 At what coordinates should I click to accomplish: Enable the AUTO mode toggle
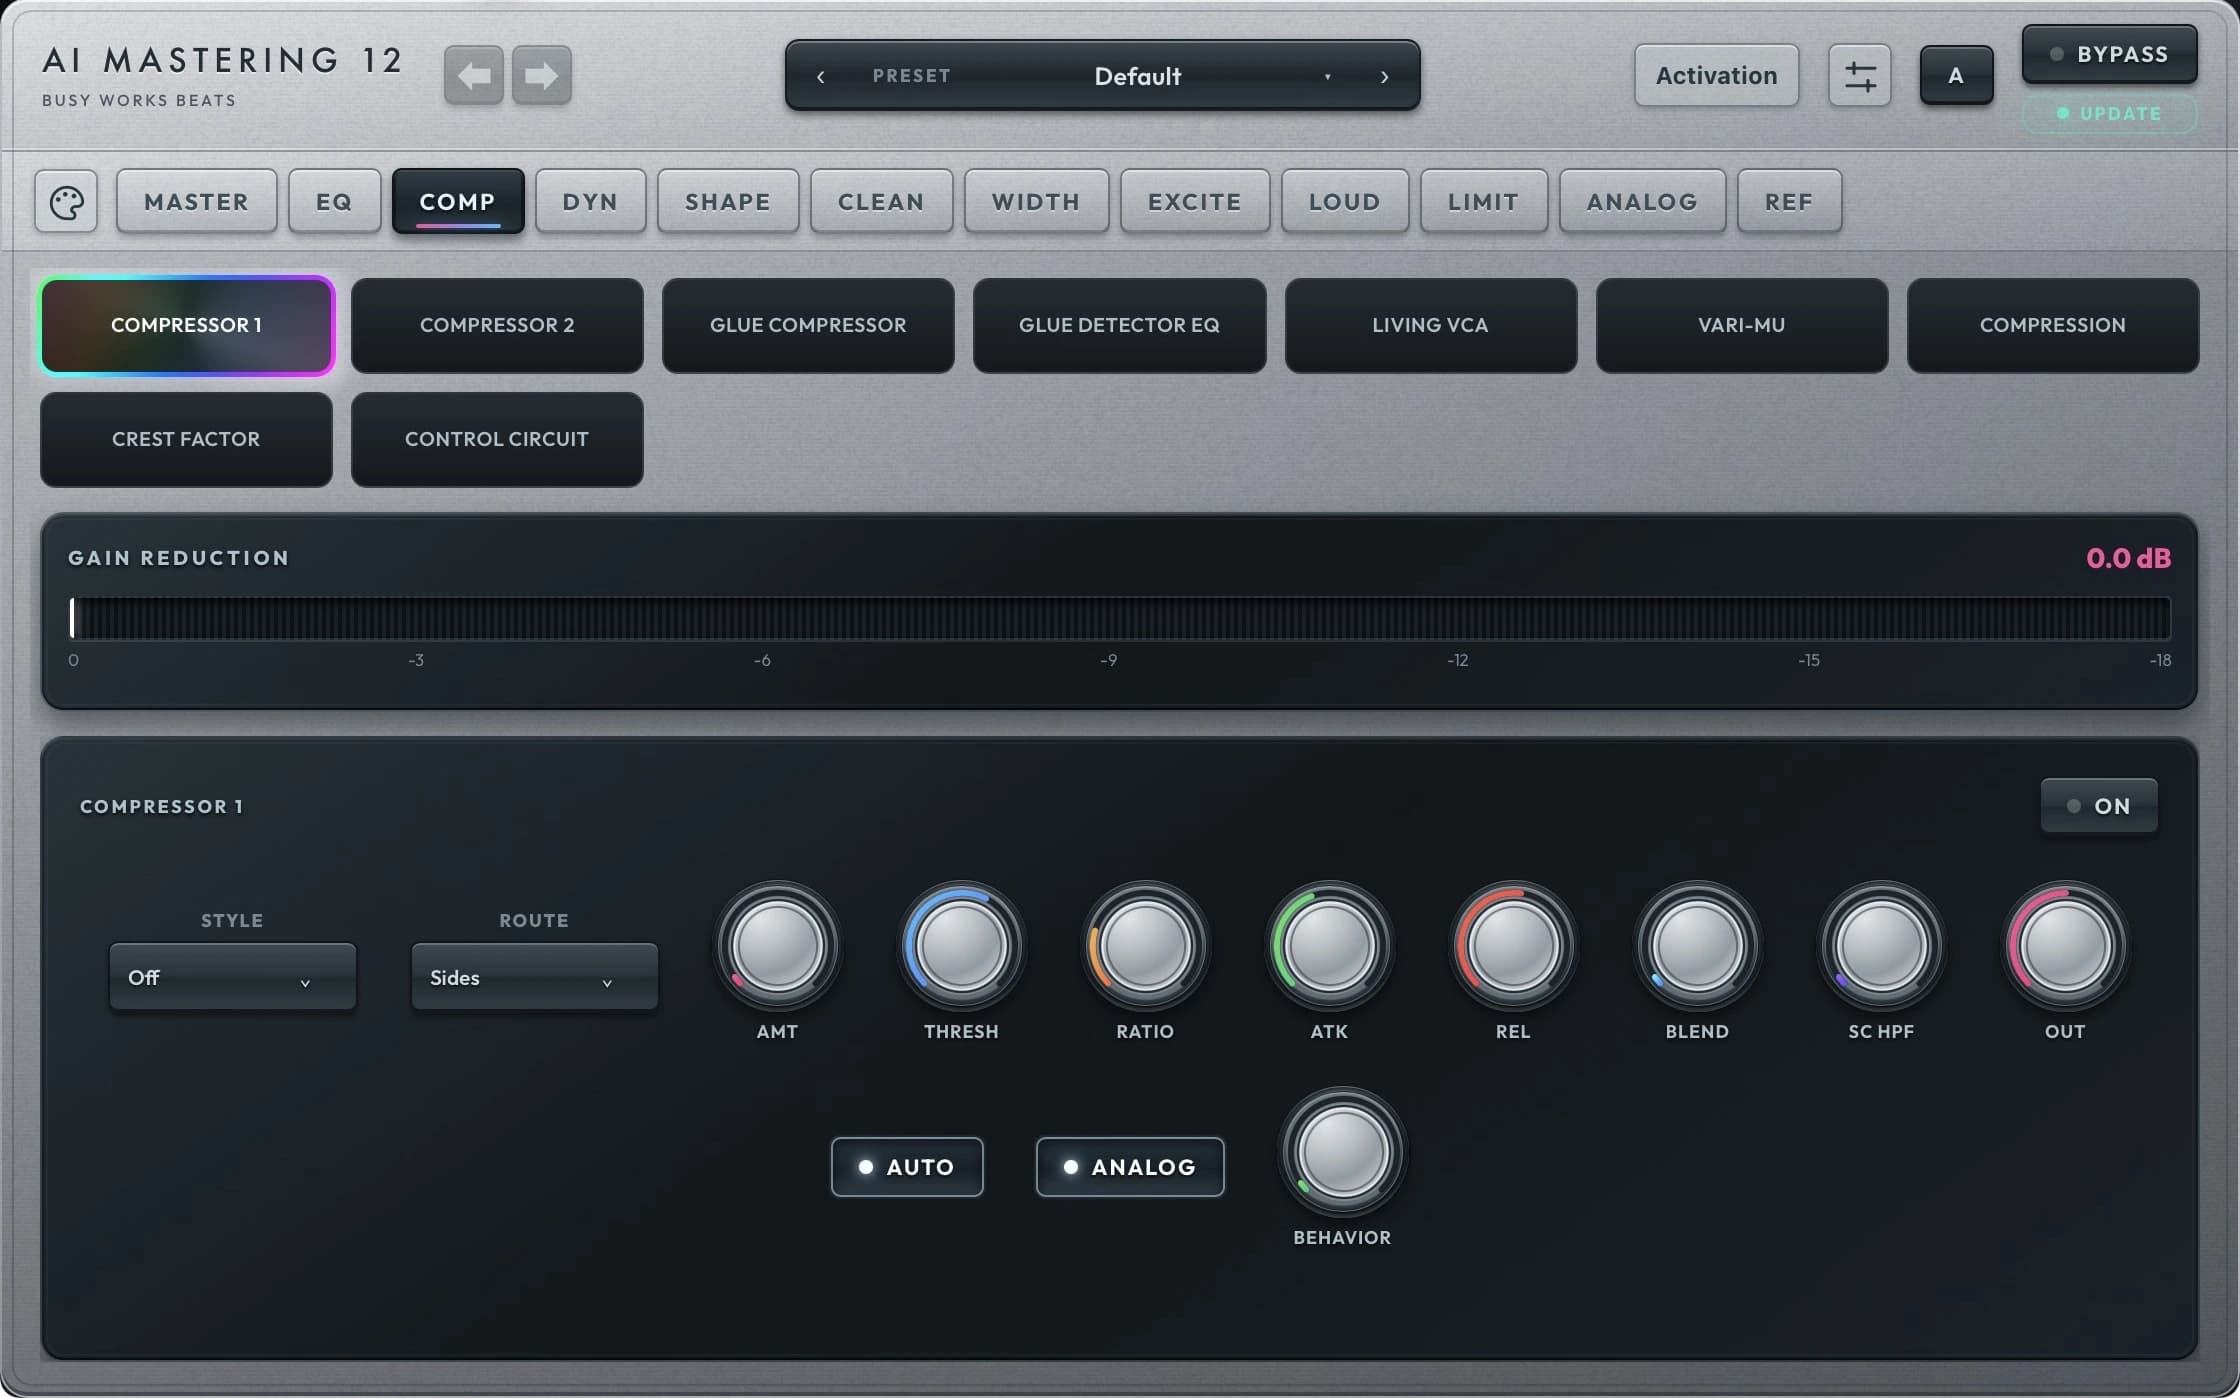click(x=907, y=1167)
